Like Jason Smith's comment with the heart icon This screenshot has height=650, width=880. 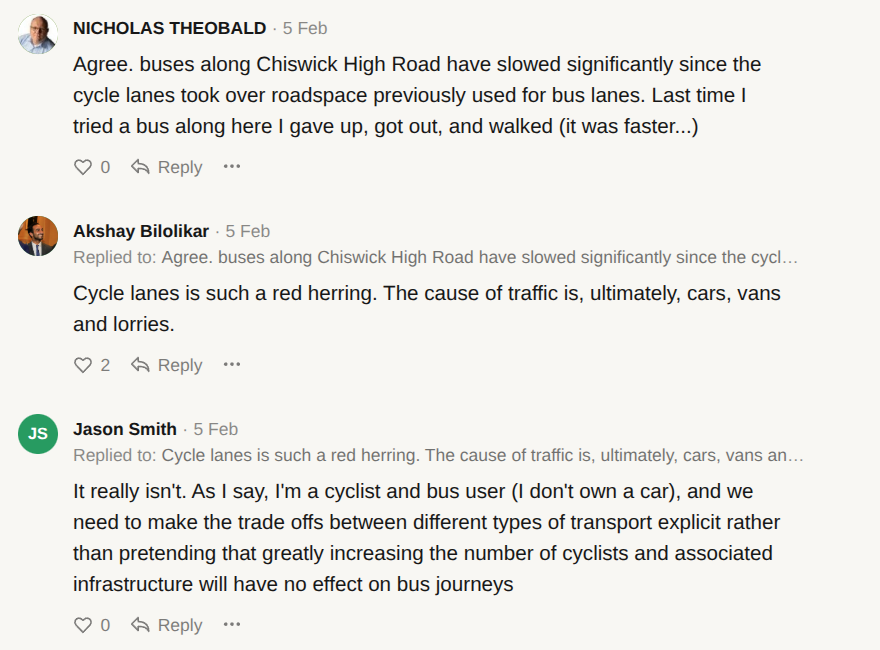coord(83,625)
